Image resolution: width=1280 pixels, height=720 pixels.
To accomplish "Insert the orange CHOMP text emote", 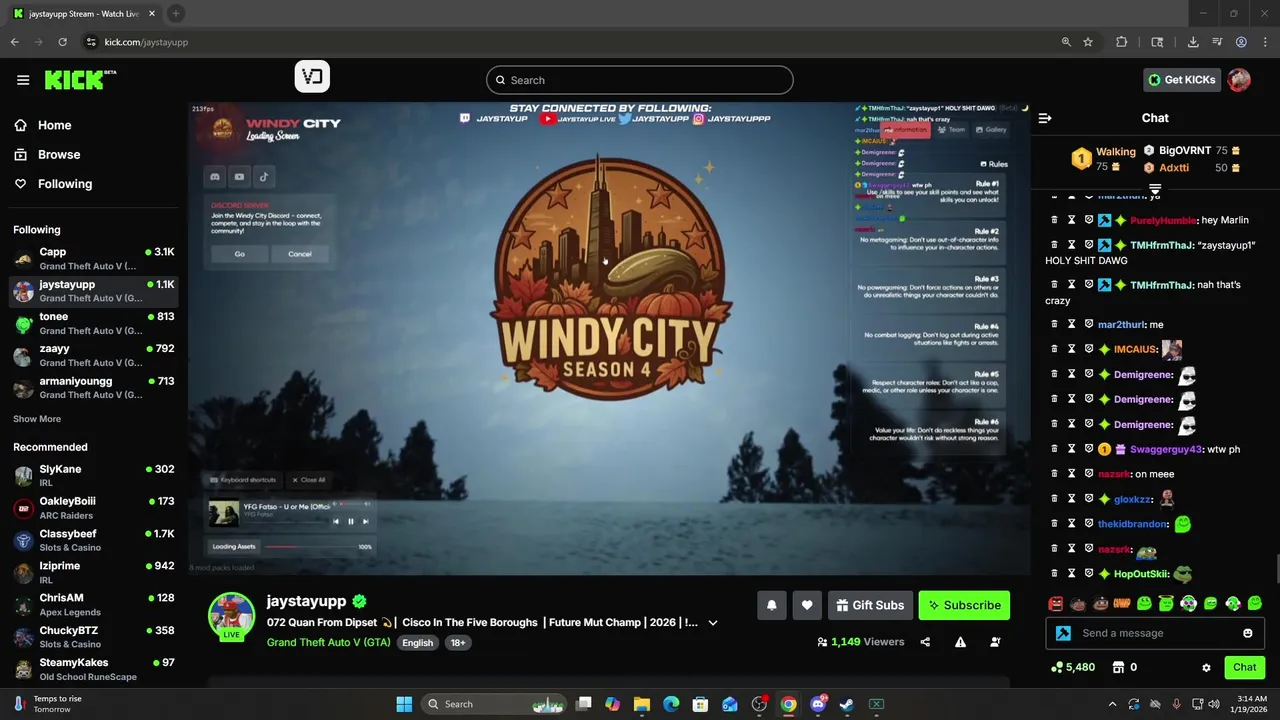I will 1122,603.
